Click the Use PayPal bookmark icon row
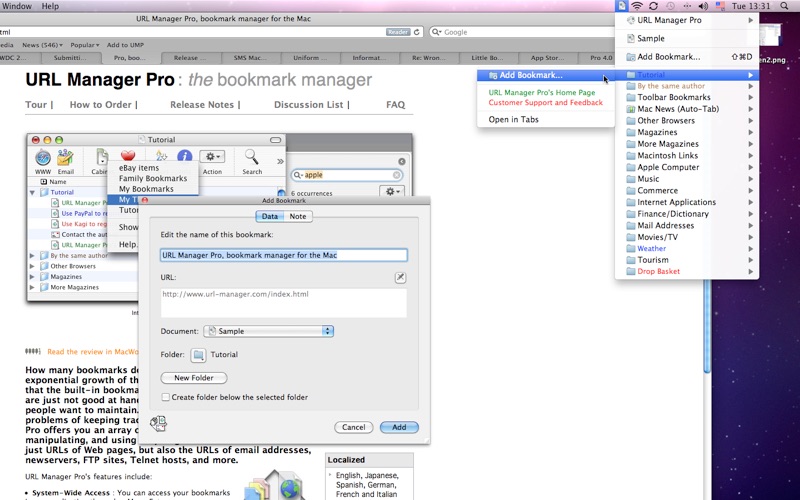 55,213
